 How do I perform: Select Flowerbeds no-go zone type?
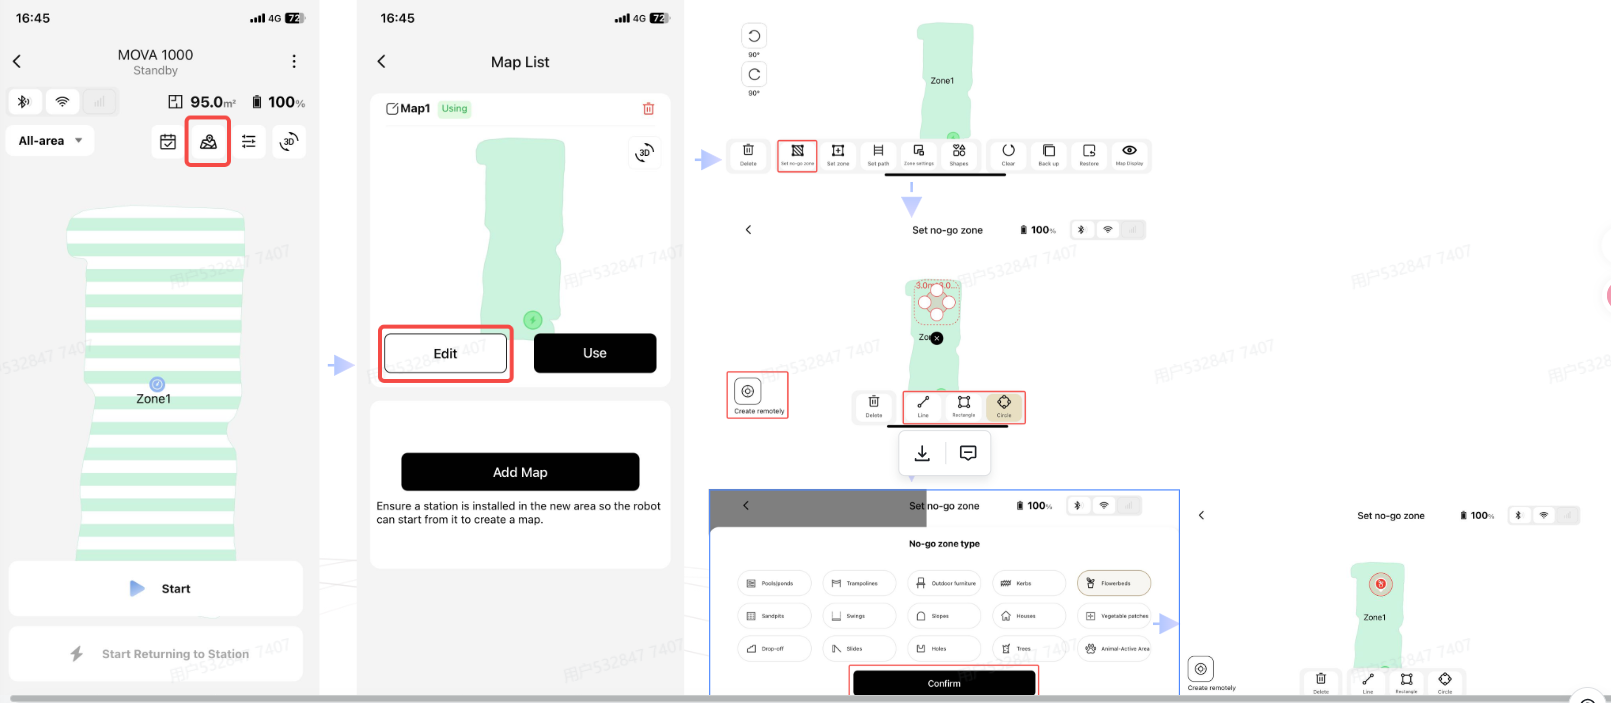point(1114,583)
